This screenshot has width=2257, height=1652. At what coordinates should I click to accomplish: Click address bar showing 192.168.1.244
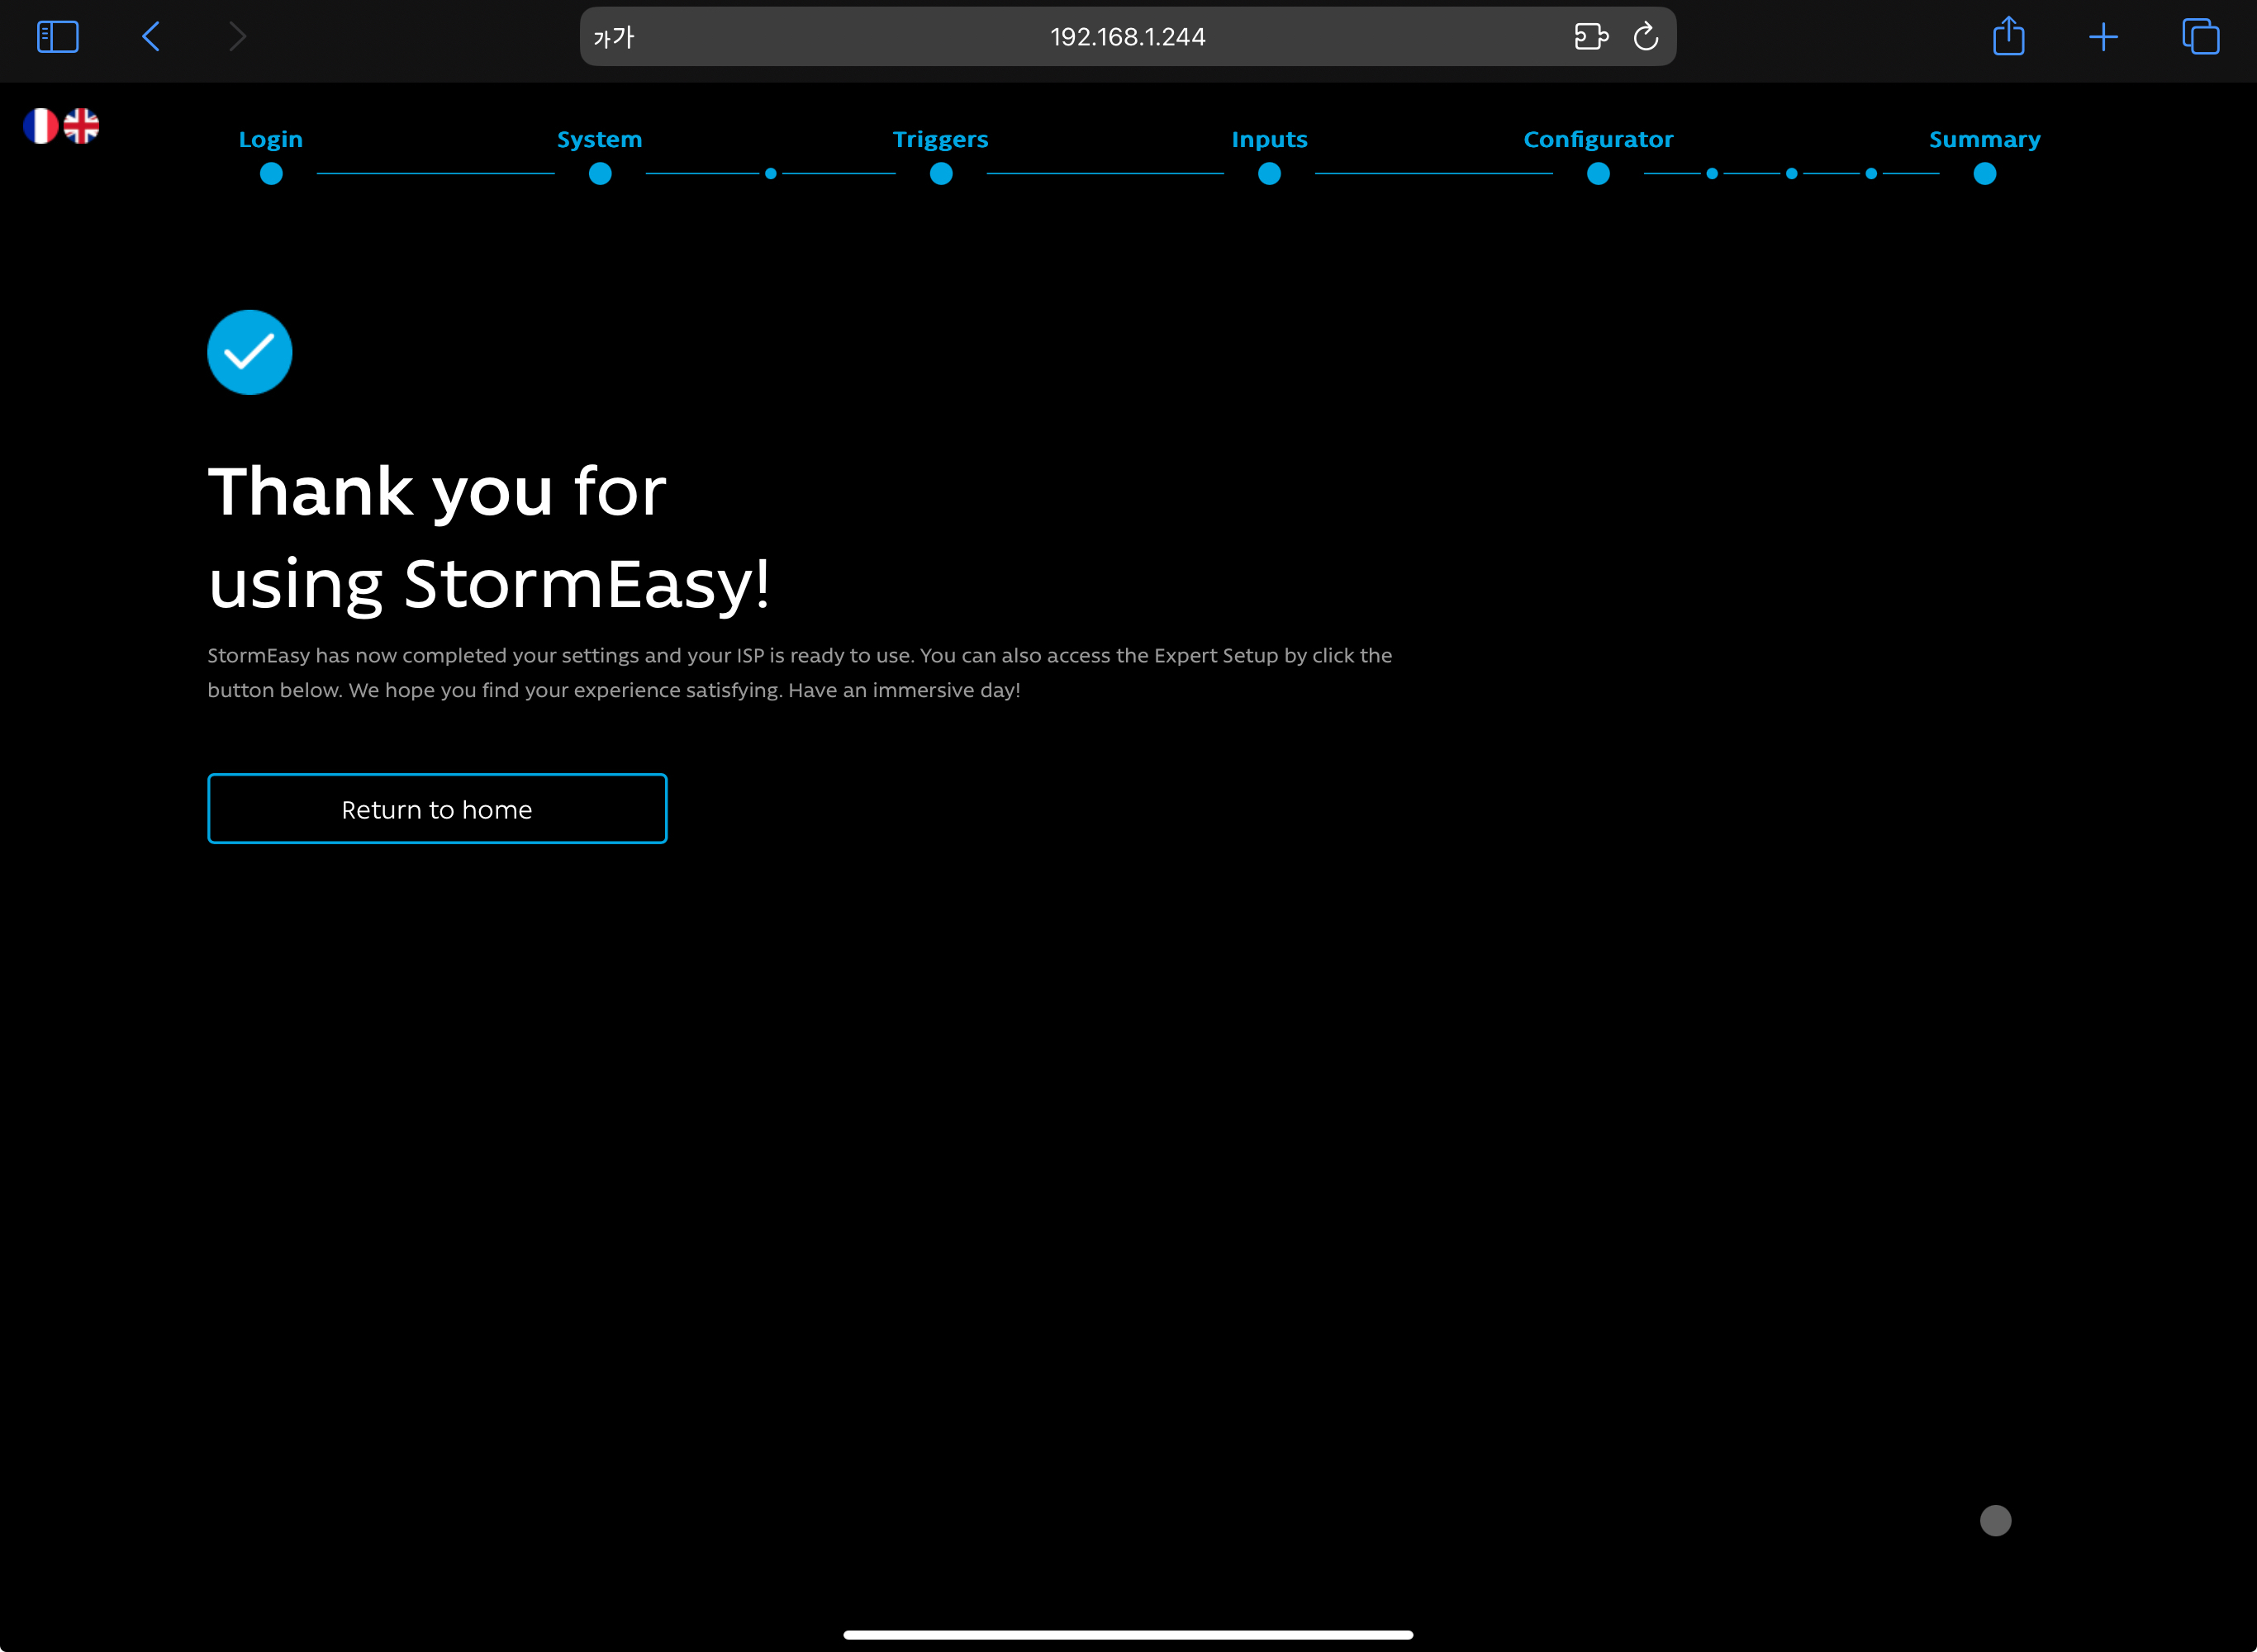[1127, 37]
